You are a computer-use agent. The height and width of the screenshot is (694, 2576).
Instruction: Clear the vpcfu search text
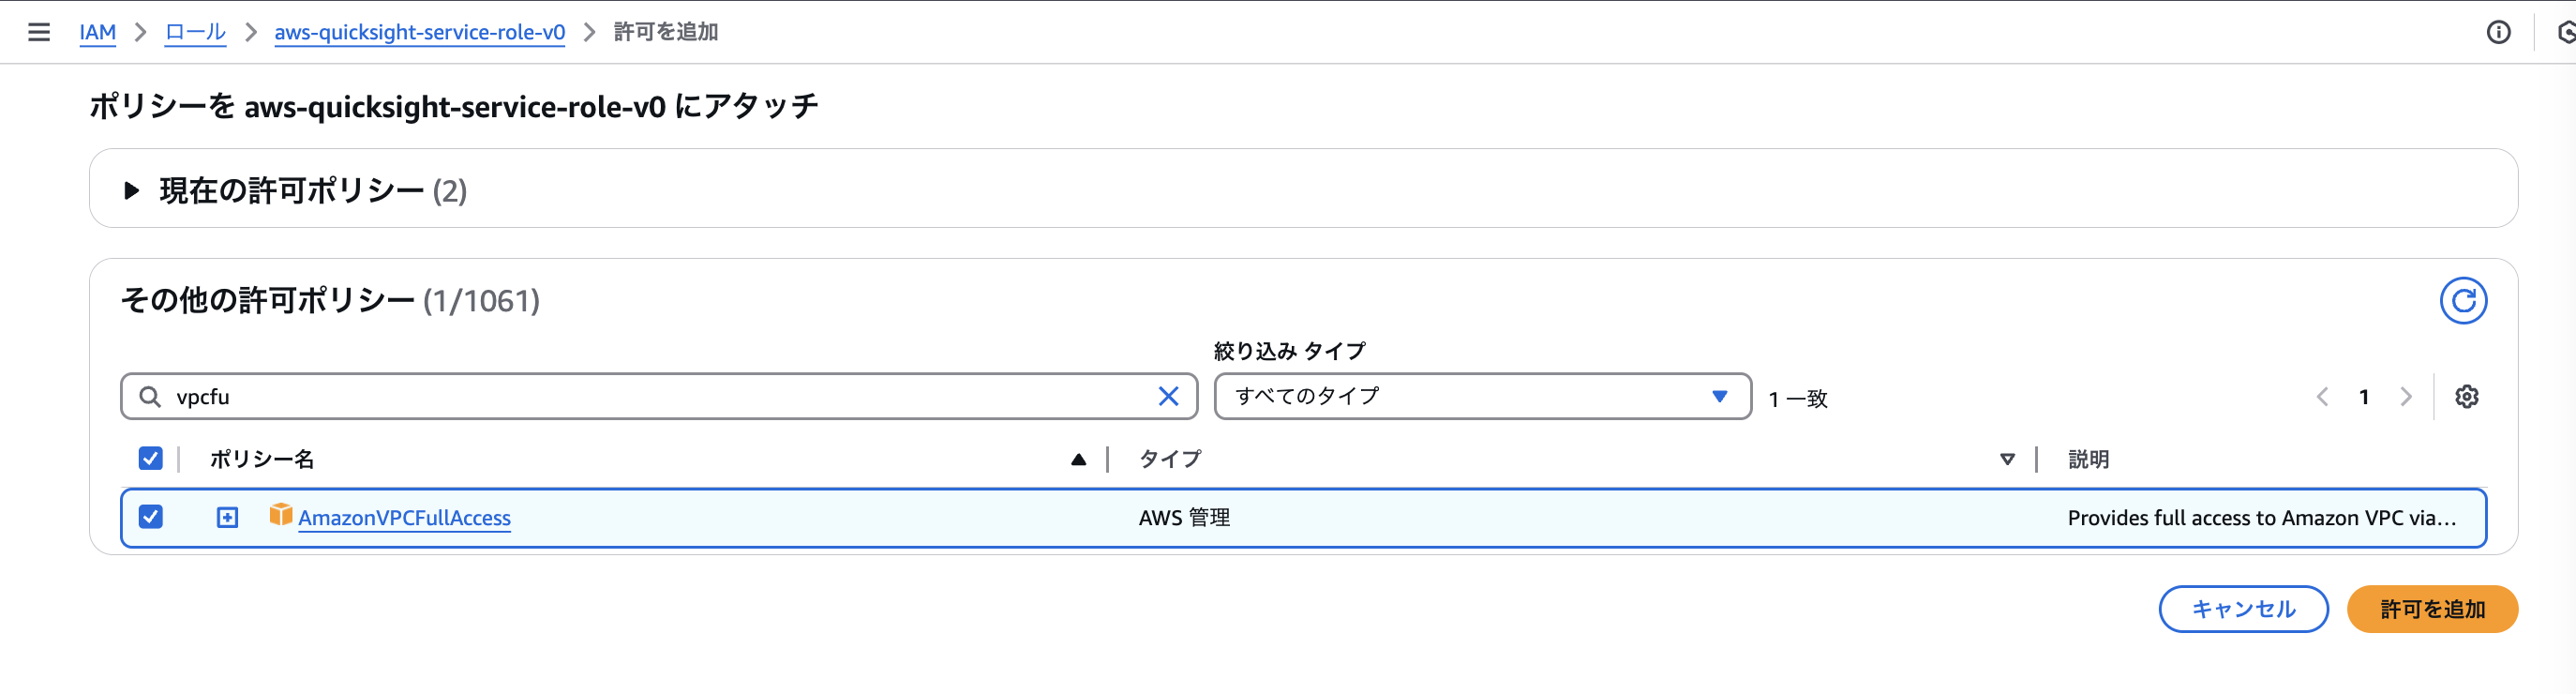(1168, 396)
